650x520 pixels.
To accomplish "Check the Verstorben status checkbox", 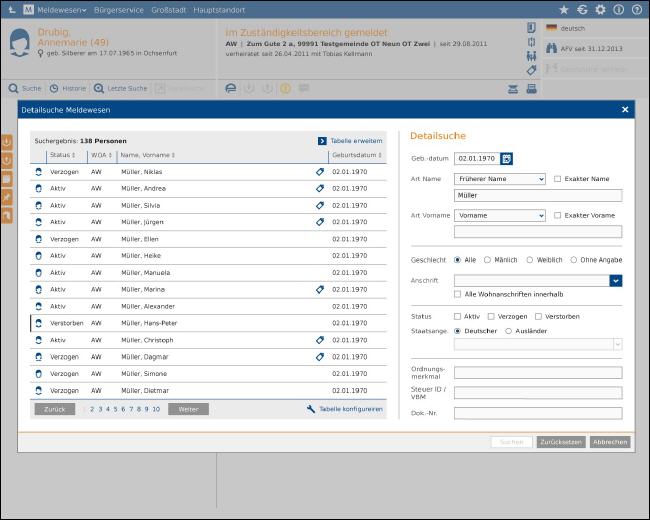I will click(x=539, y=316).
